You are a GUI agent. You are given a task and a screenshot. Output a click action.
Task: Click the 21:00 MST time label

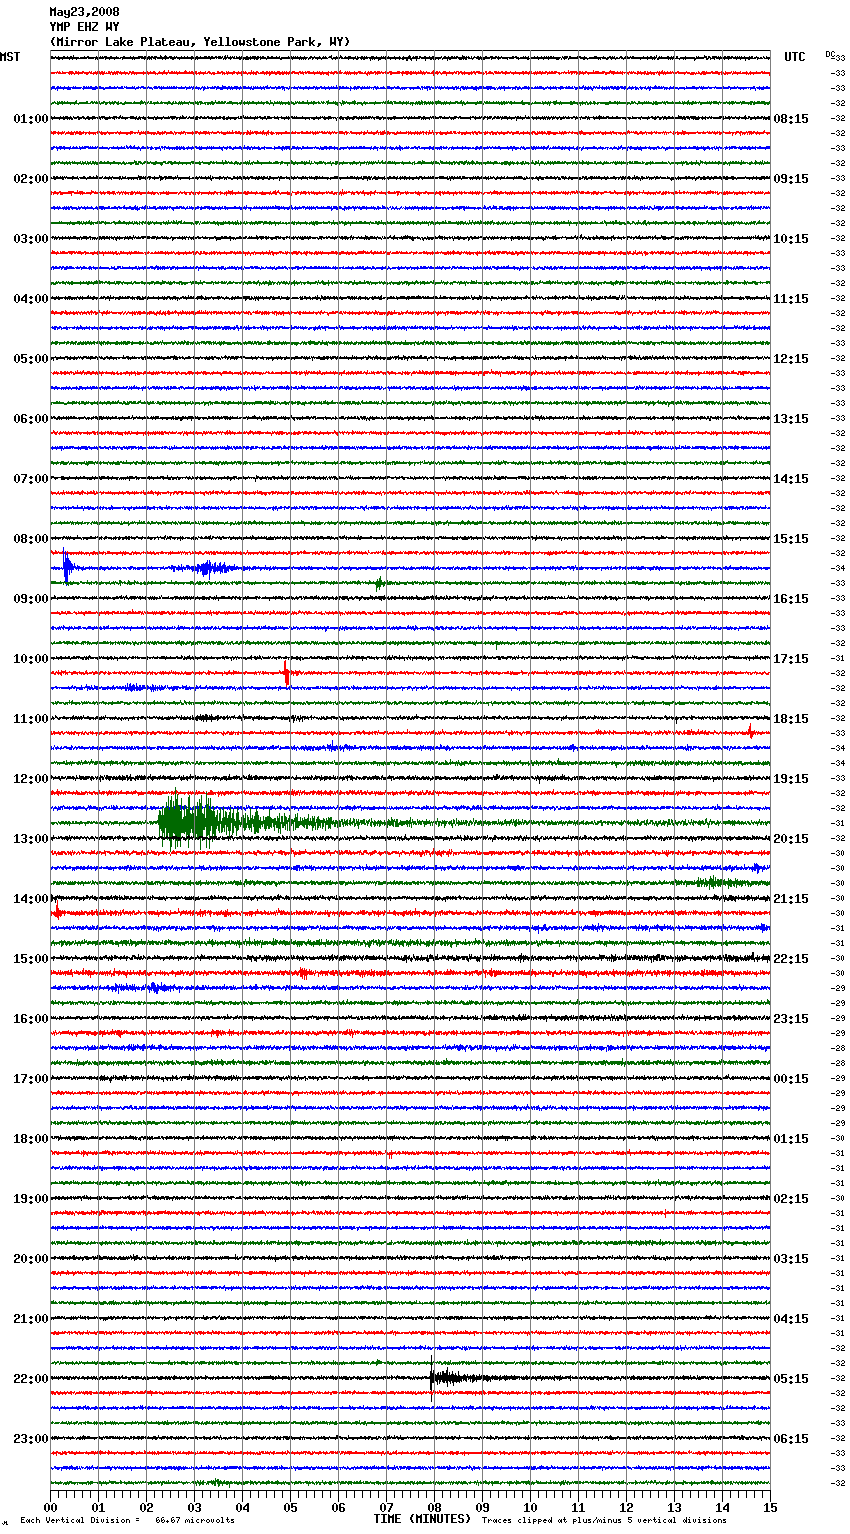coord(30,1319)
